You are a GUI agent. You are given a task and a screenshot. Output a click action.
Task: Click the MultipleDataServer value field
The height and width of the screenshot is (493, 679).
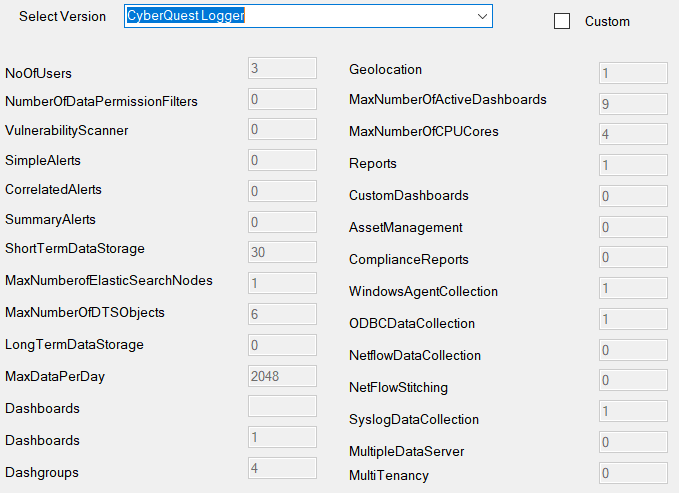633,442
